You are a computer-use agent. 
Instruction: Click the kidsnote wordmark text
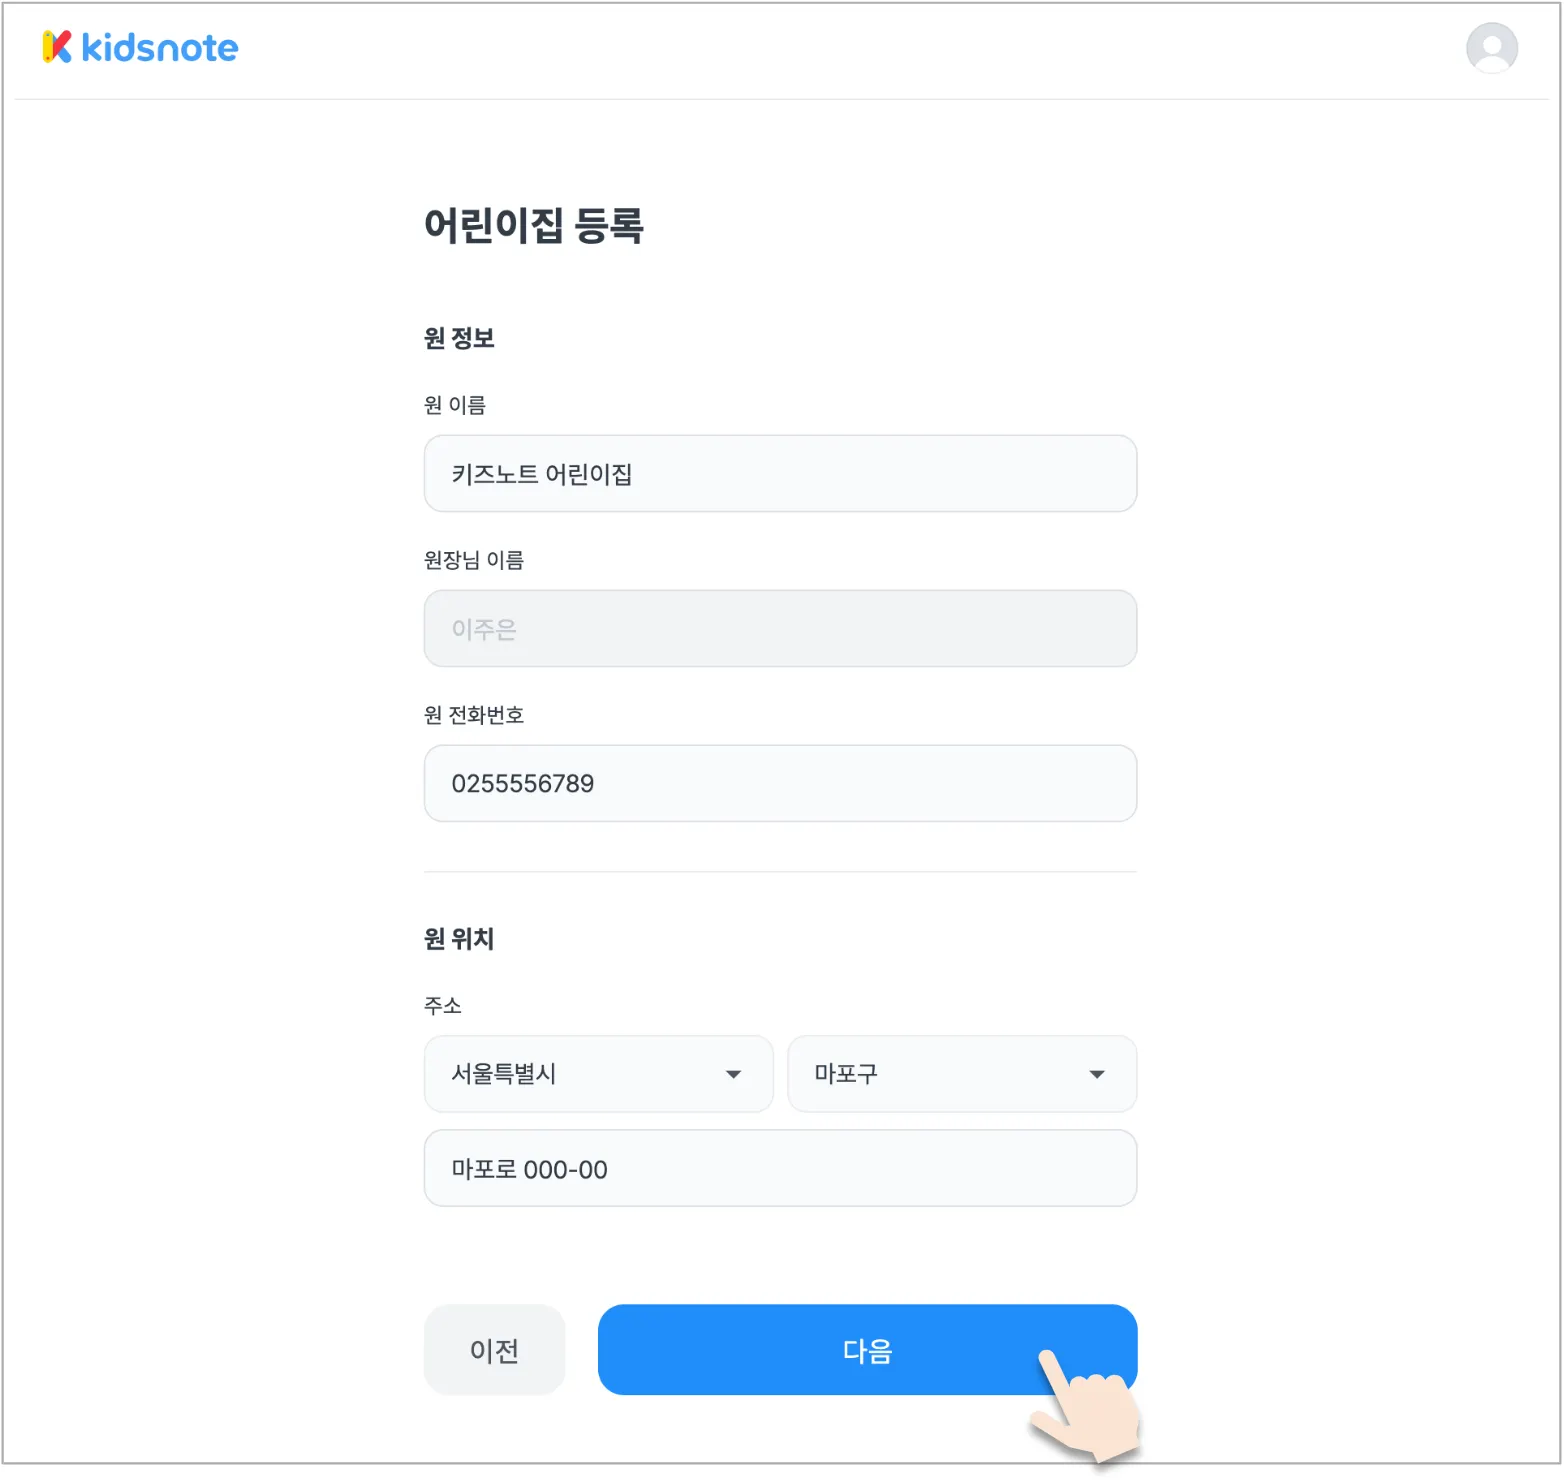[x=159, y=48]
